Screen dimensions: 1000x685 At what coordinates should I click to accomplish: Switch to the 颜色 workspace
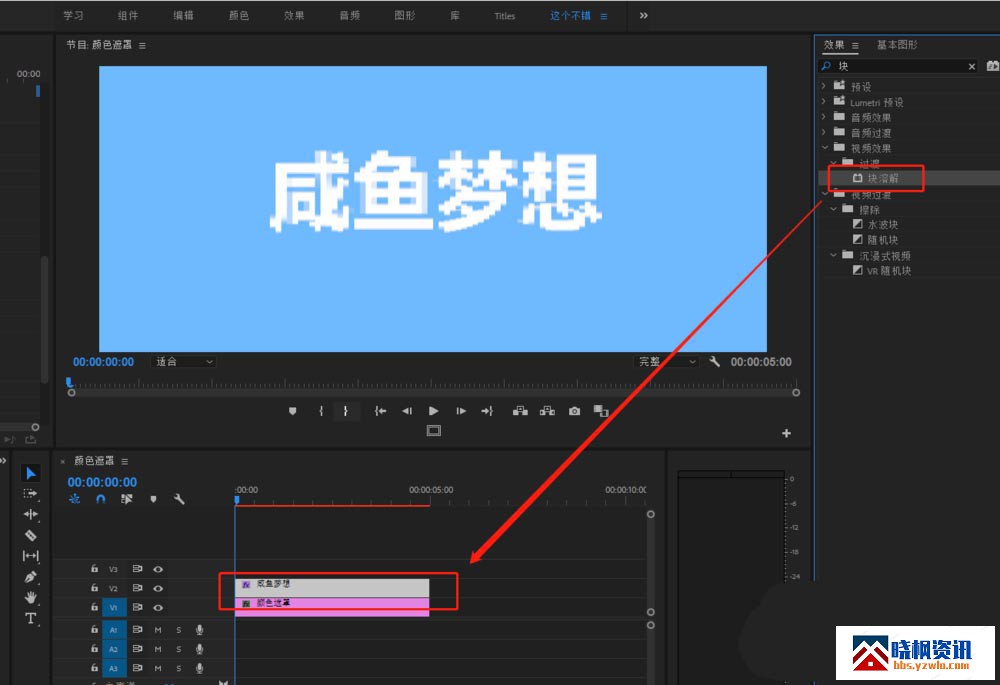tap(239, 15)
